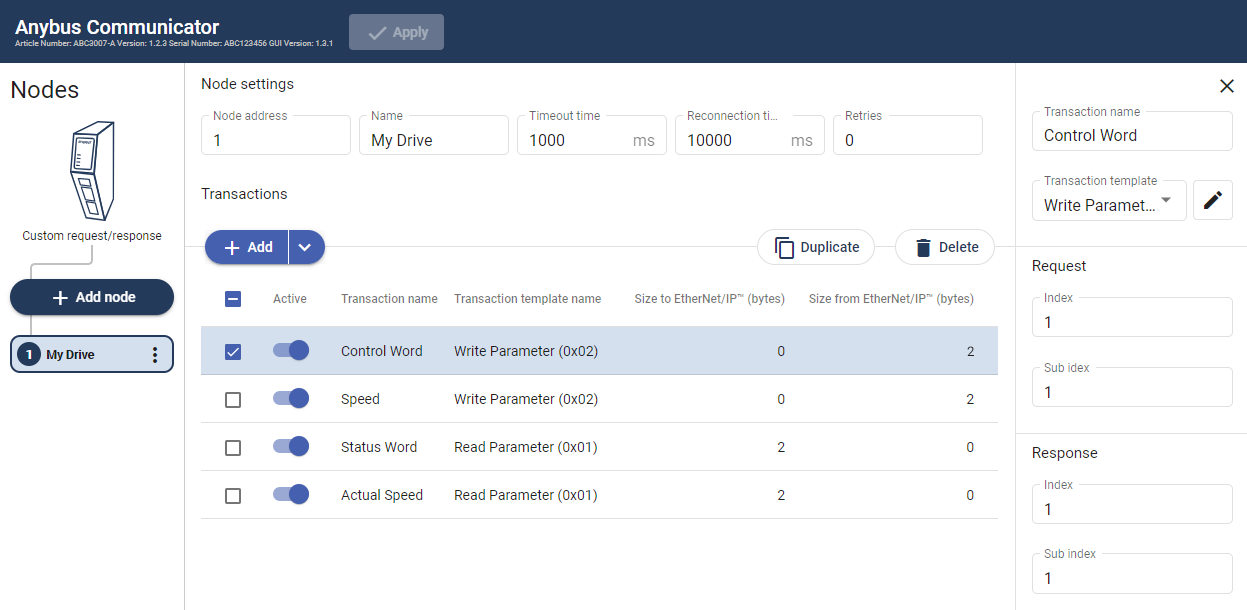Expand the Add button dropdown arrow

coord(305,247)
